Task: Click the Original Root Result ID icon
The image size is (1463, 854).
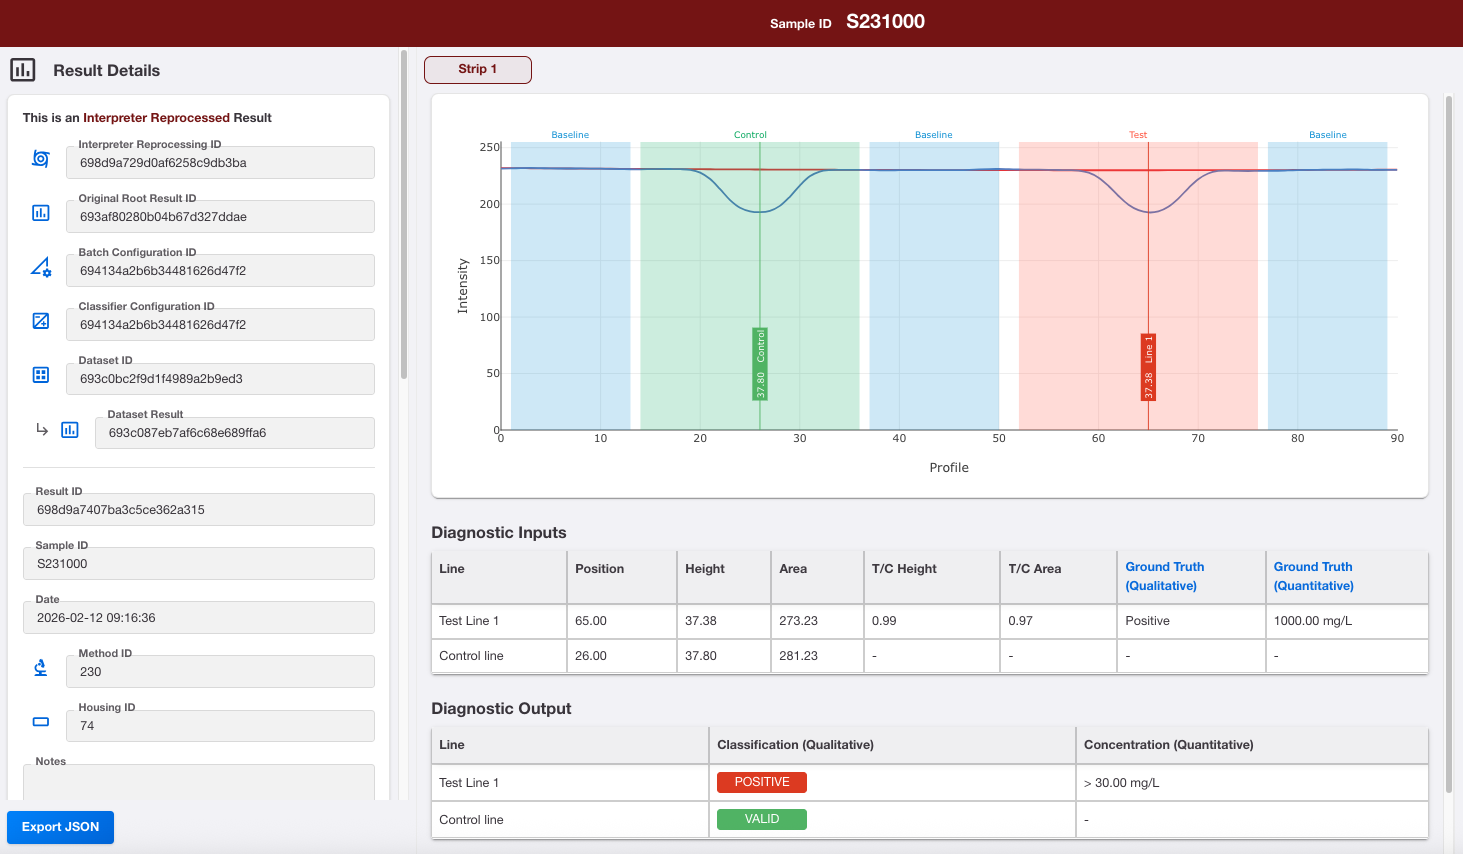Action: [41, 212]
